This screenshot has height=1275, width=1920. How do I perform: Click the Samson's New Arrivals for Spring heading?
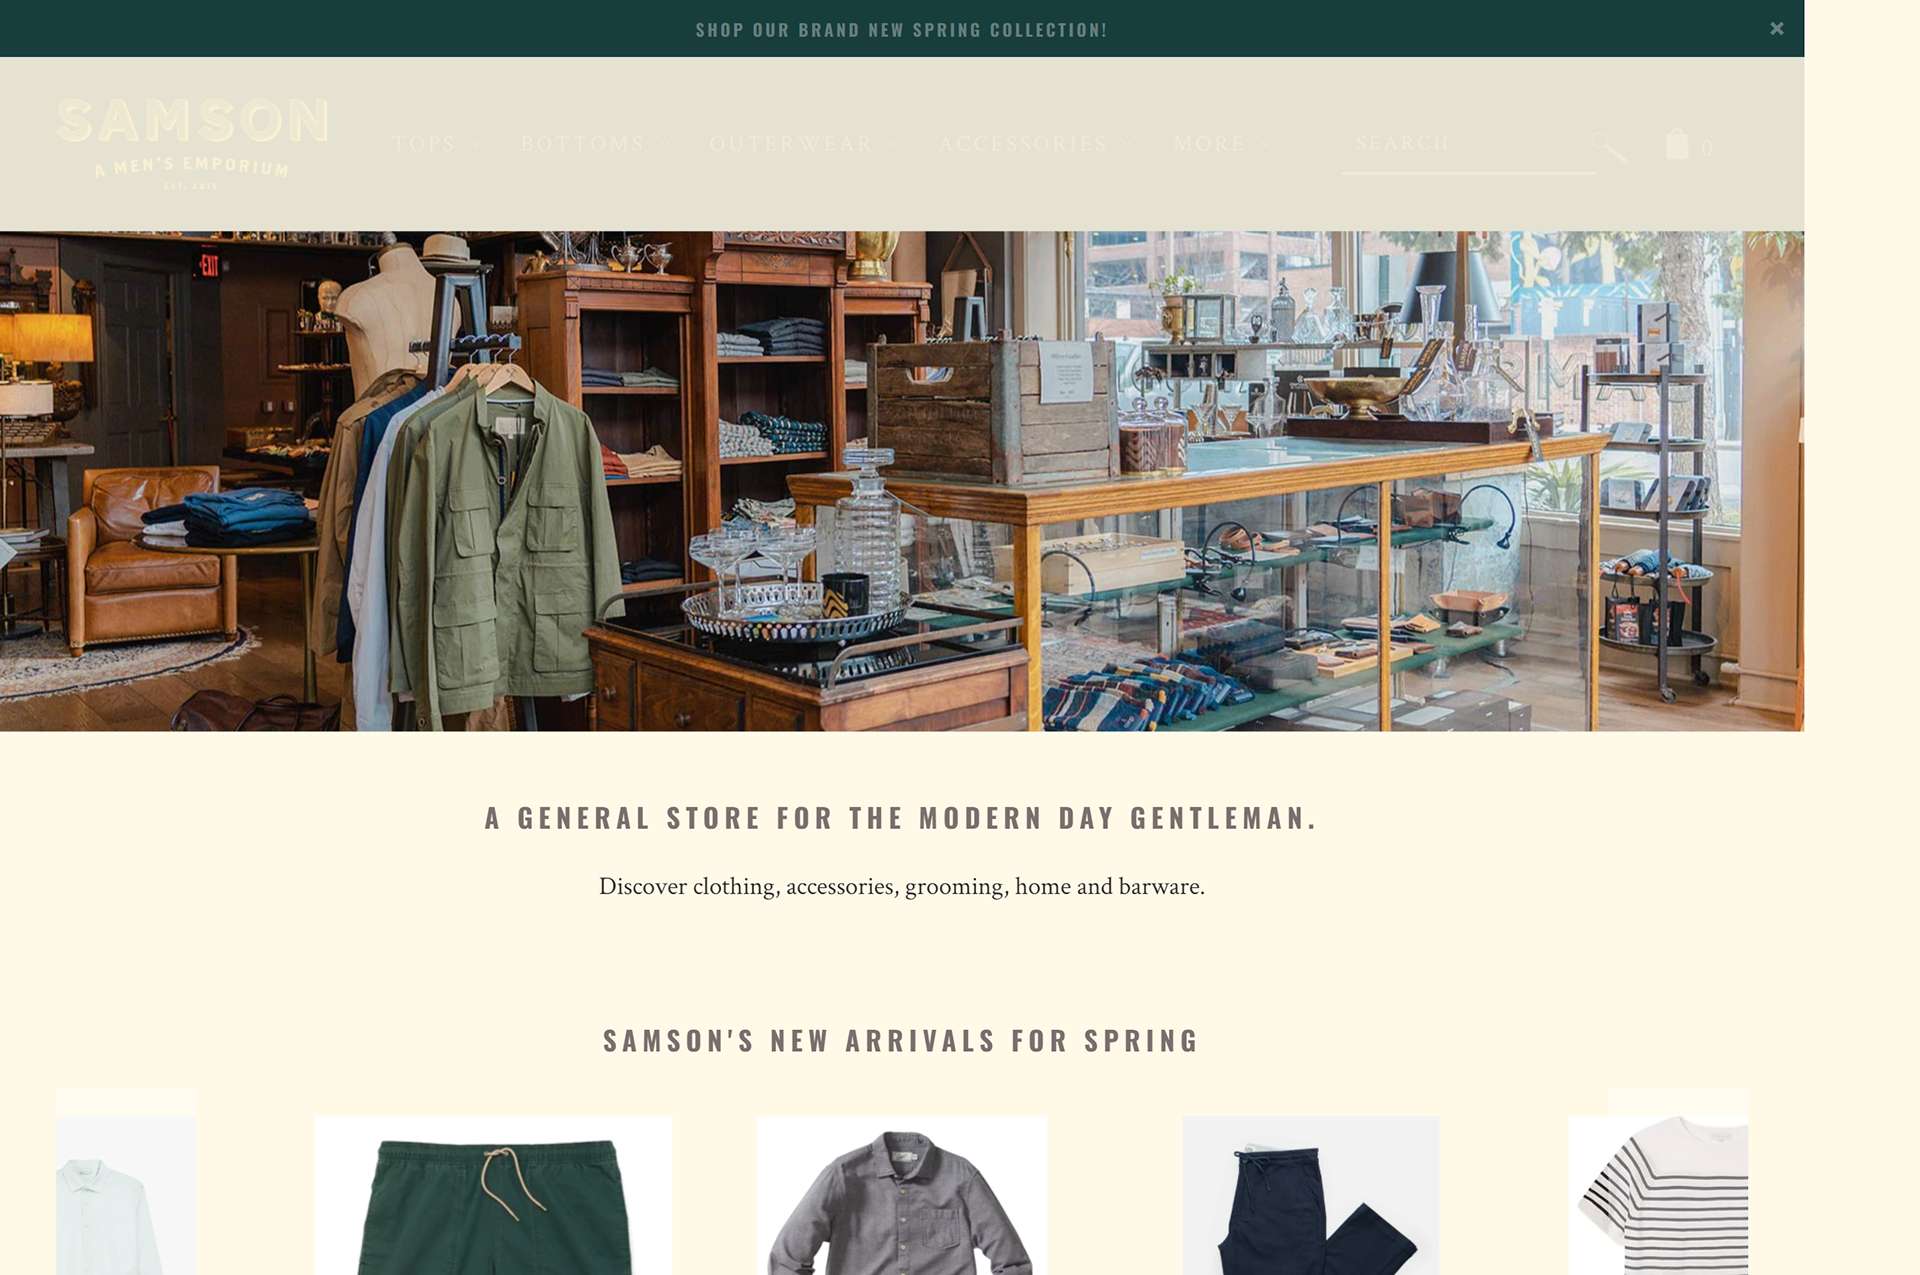coord(901,1041)
